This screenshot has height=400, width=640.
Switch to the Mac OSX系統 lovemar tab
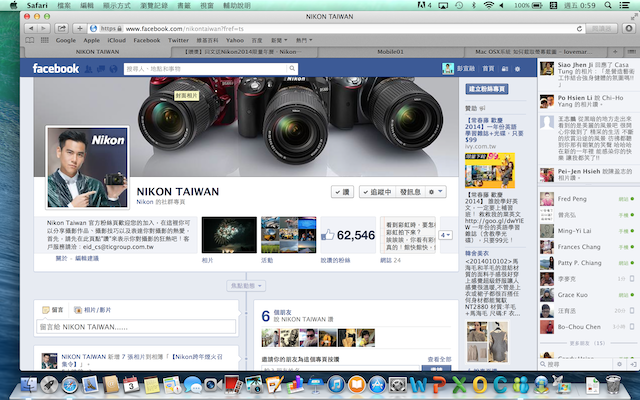tap(536, 52)
